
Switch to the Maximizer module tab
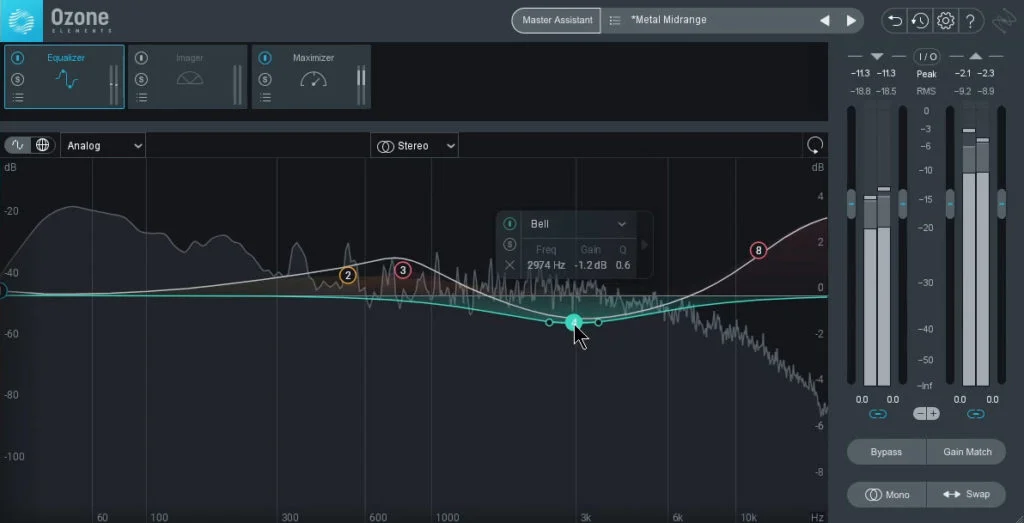[x=311, y=76]
